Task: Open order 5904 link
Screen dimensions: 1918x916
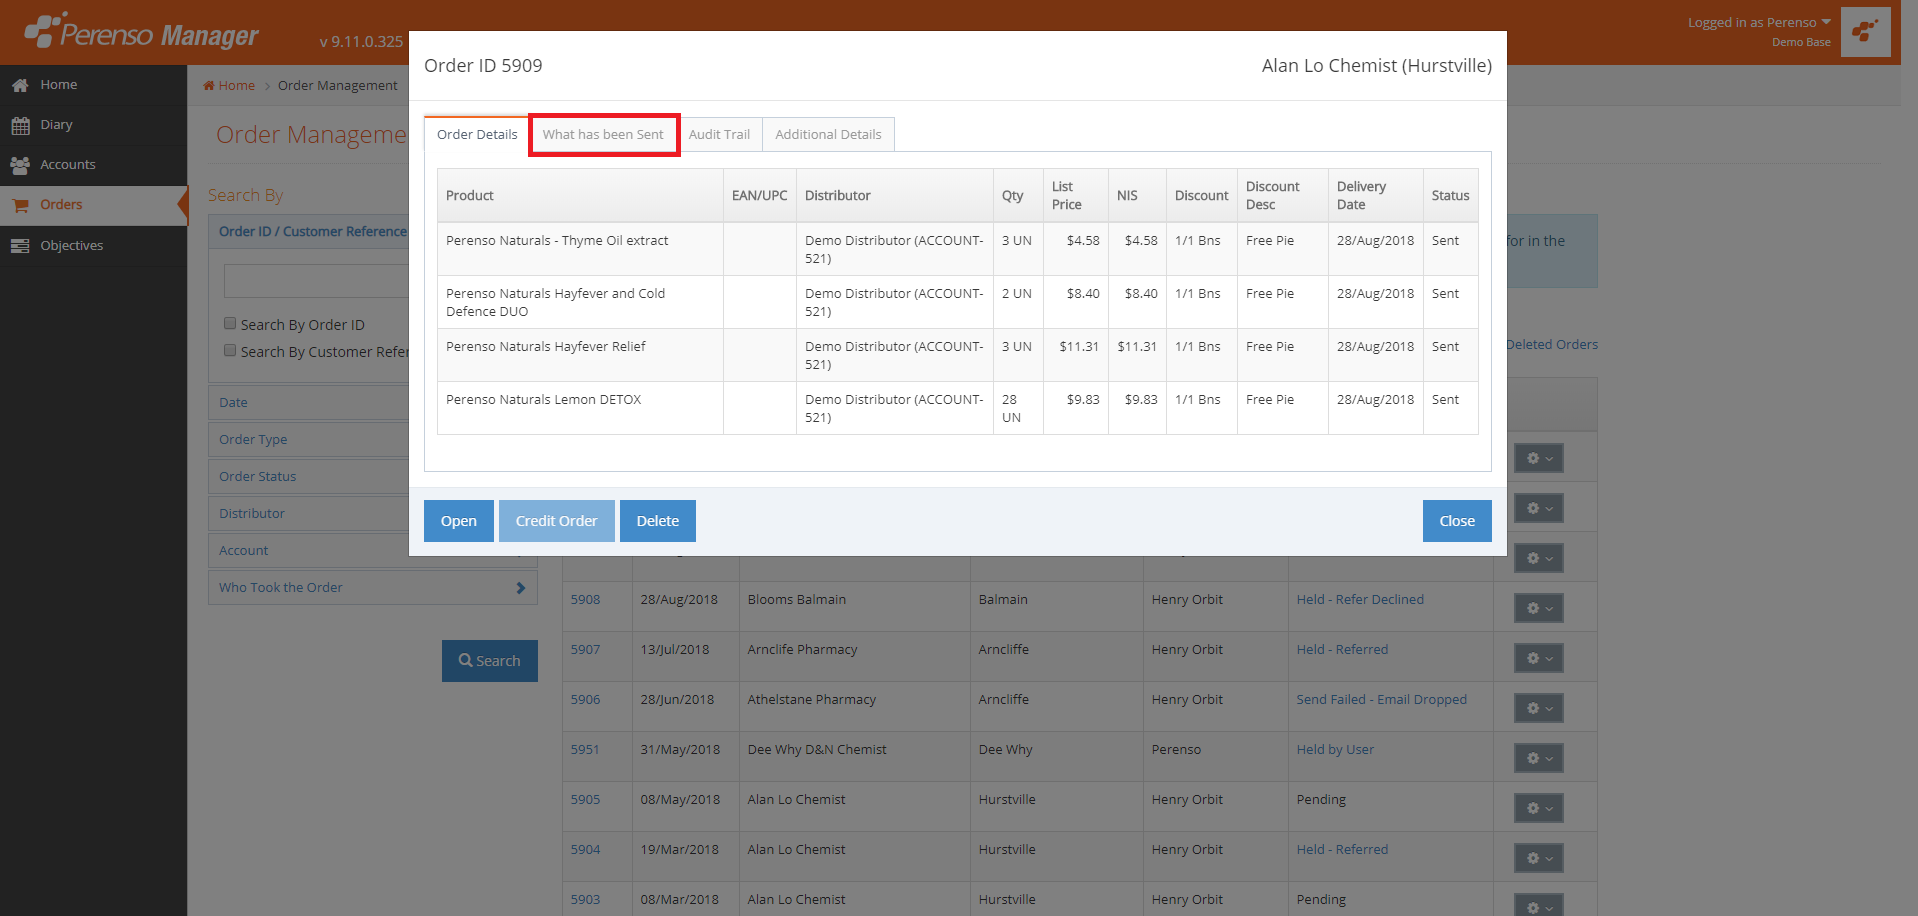Action: [x=586, y=850]
